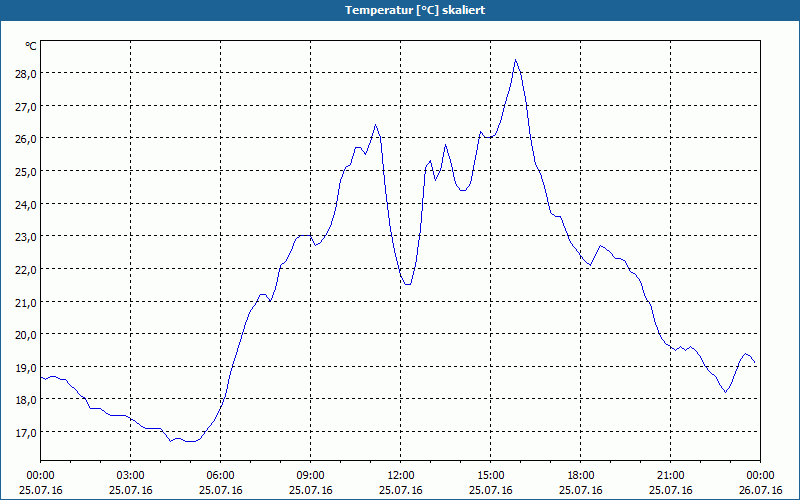This screenshot has height=500, width=800.
Task: Click the 18:00 time axis label
Action: 581,476
